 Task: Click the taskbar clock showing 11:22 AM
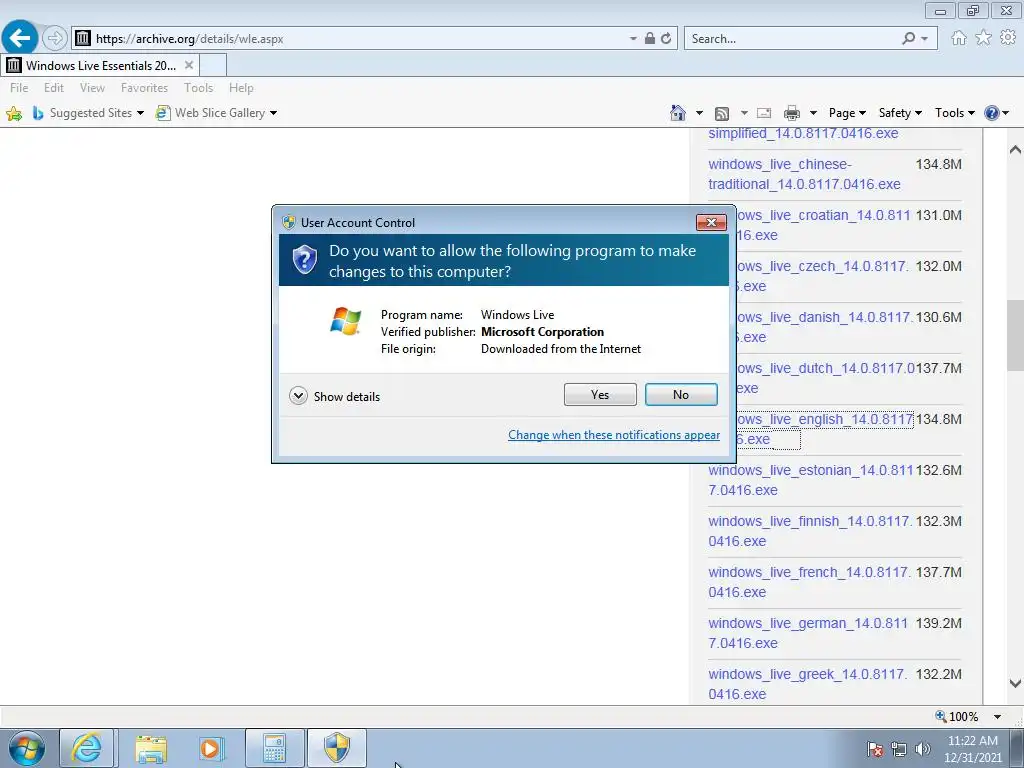click(x=972, y=749)
